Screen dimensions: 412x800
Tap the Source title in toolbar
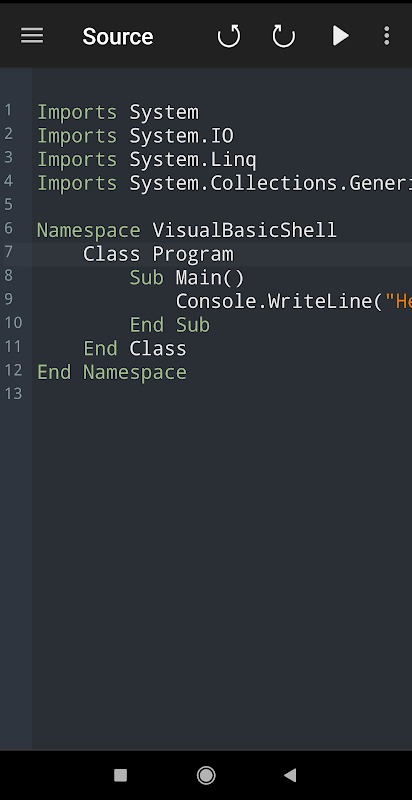[x=118, y=37]
